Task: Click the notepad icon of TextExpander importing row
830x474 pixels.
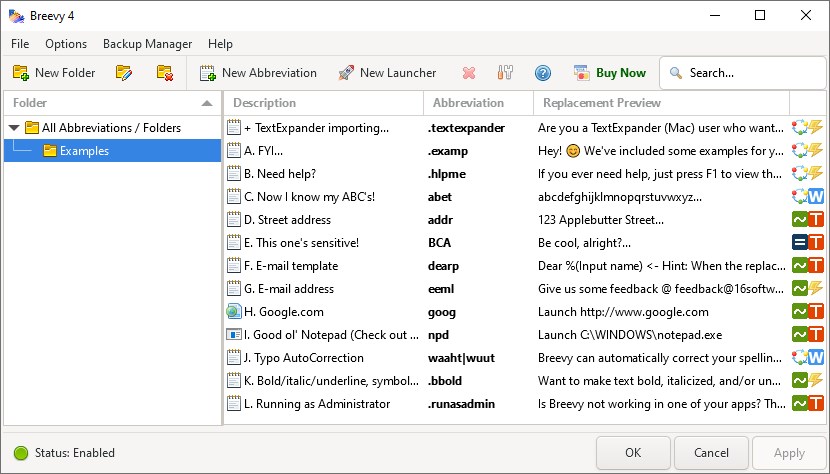Action: pos(233,128)
